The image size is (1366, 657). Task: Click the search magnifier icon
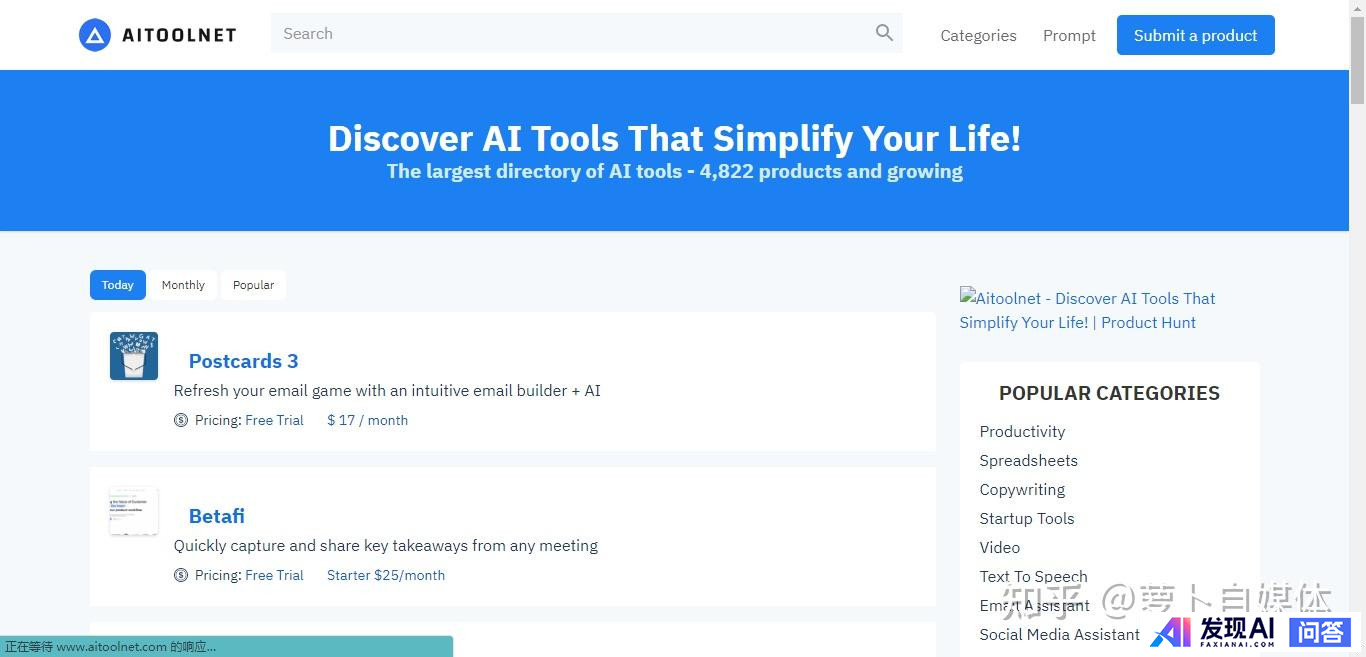click(884, 33)
